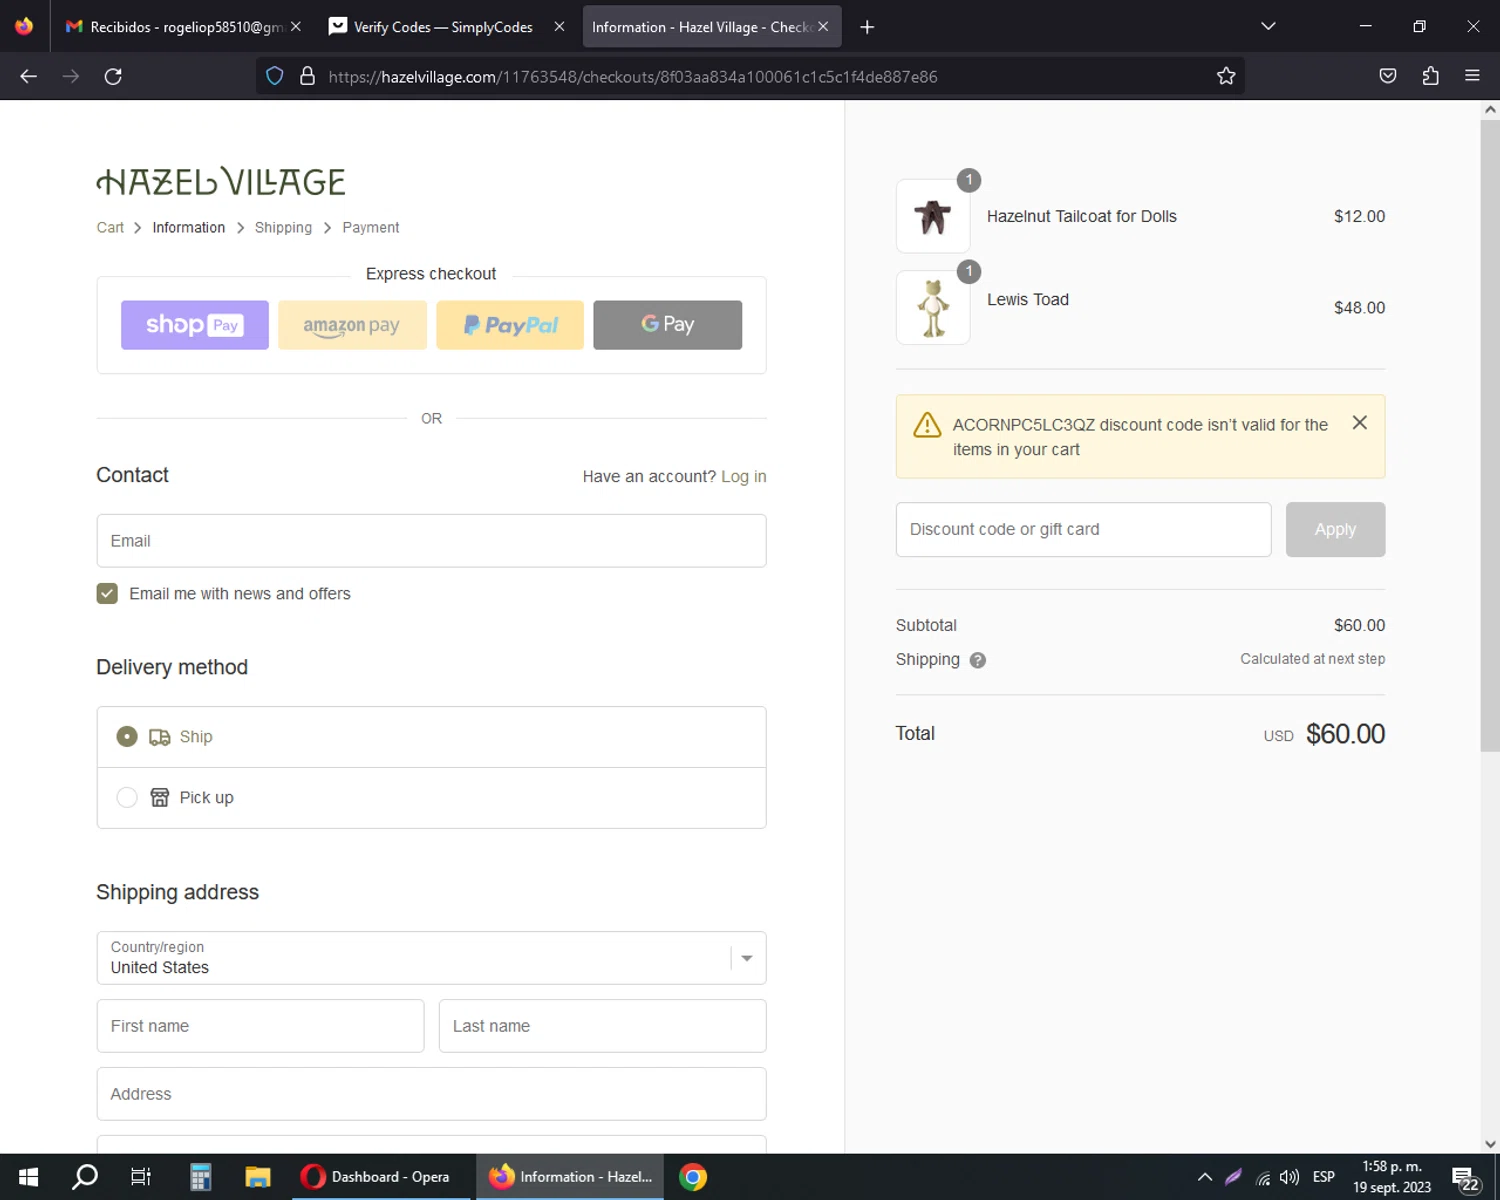Image resolution: width=1500 pixels, height=1200 pixels.
Task: Focus the Email input field
Action: pyautogui.click(x=432, y=541)
